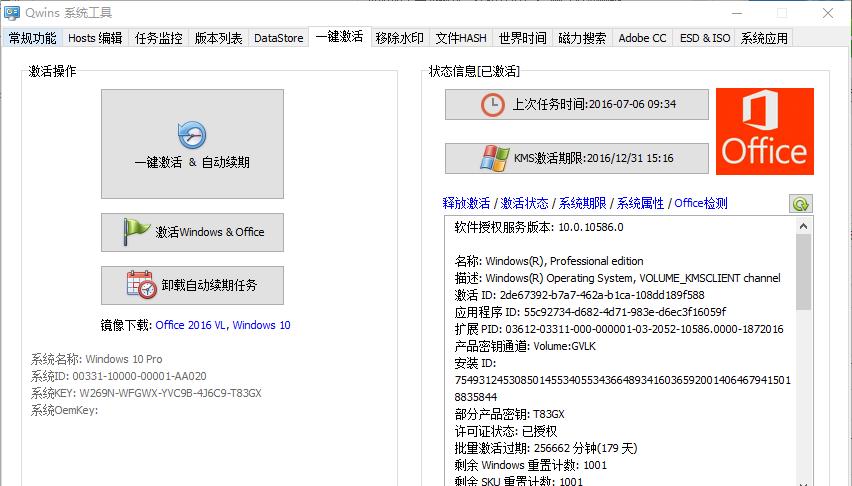Viewport: 852px width, 486px height.
Task: Click the 系统ID 00331-10000-00001-AA020 text
Action: click(118, 376)
